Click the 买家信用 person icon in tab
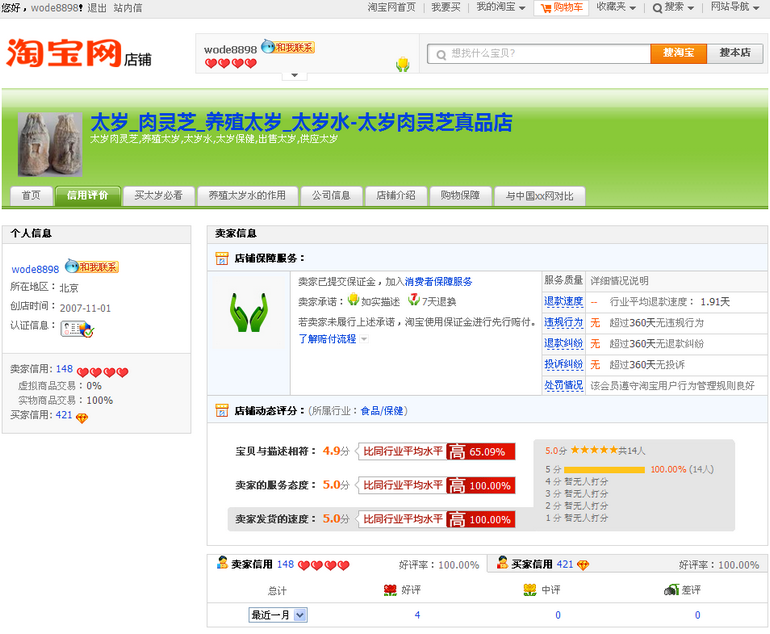This screenshot has height=634, width=770. (502, 563)
